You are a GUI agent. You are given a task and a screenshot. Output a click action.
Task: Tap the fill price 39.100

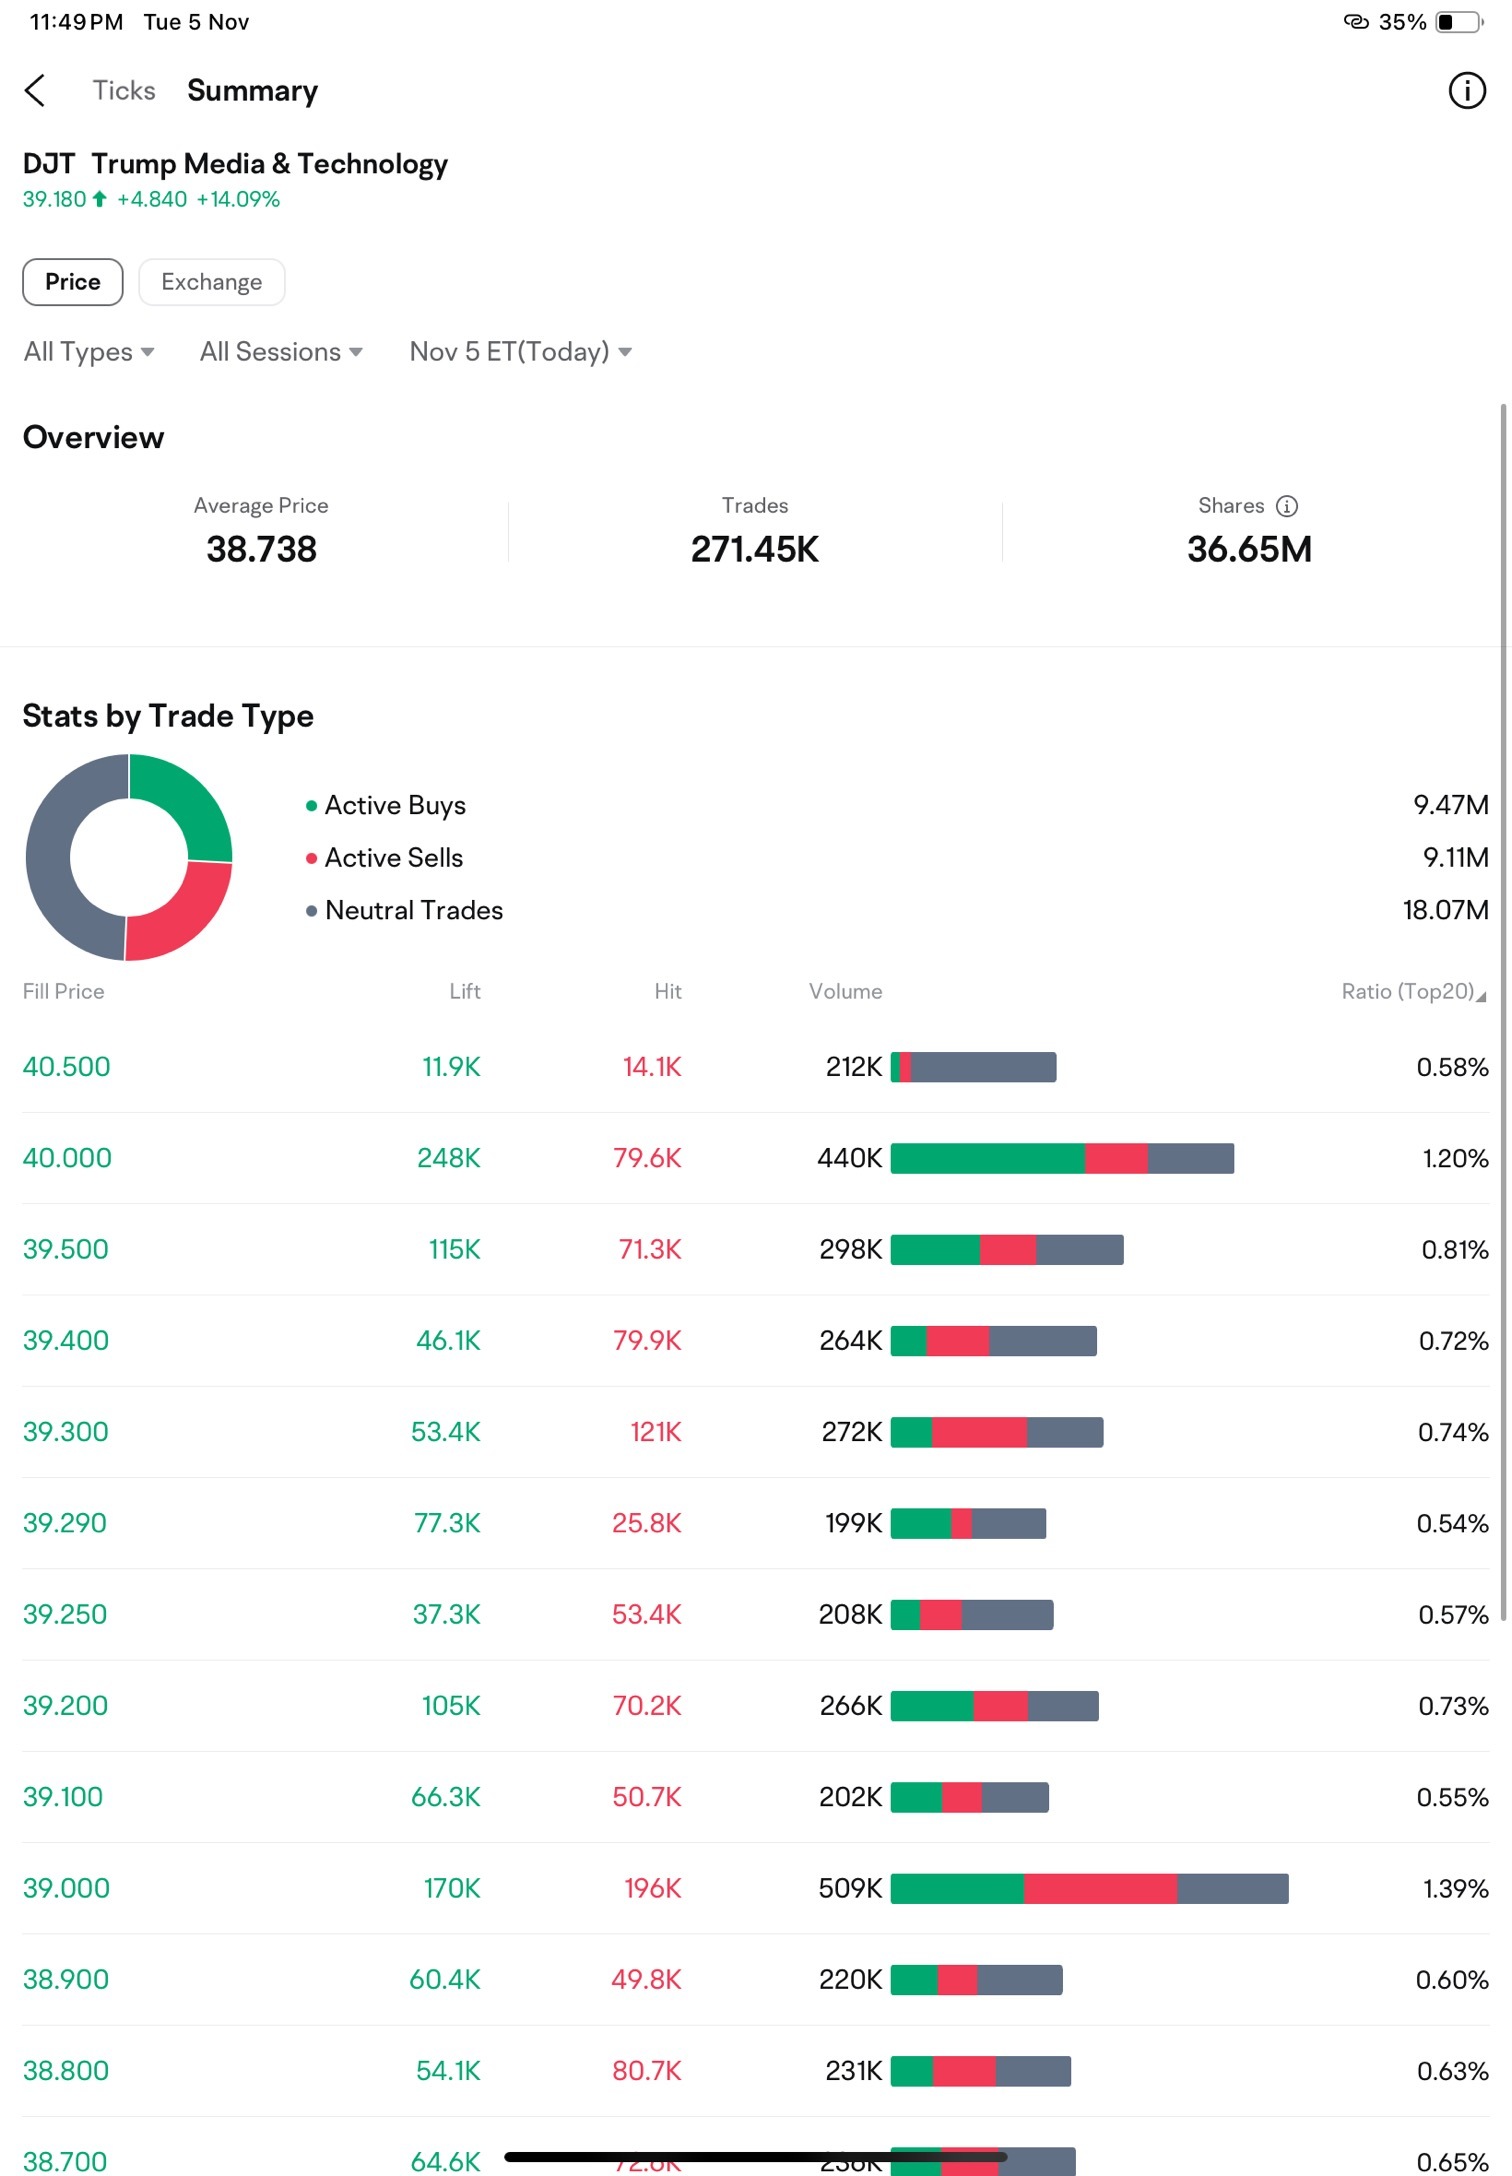tap(63, 1797)
